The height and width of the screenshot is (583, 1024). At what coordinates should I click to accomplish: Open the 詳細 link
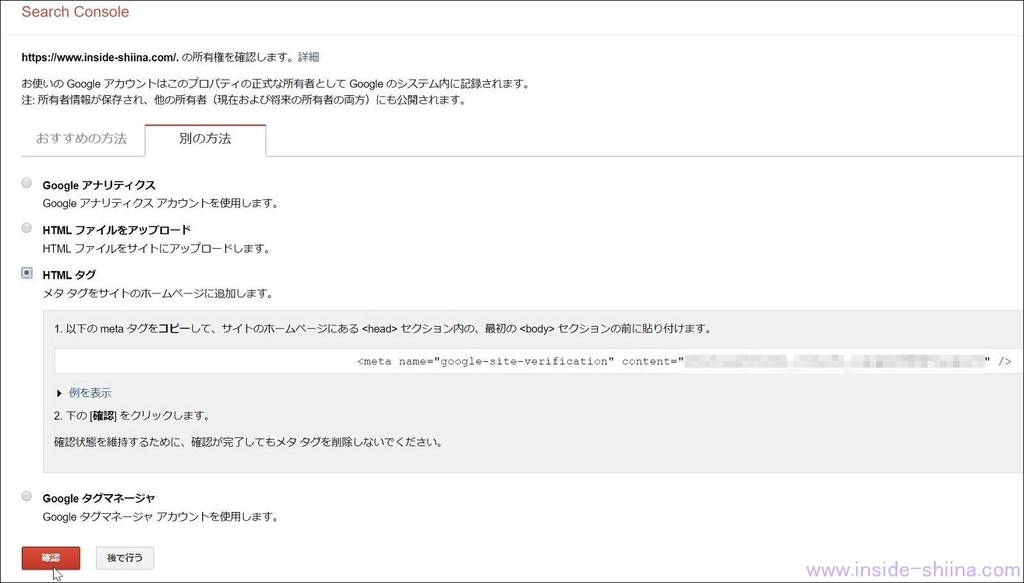[x=308, y=57]
